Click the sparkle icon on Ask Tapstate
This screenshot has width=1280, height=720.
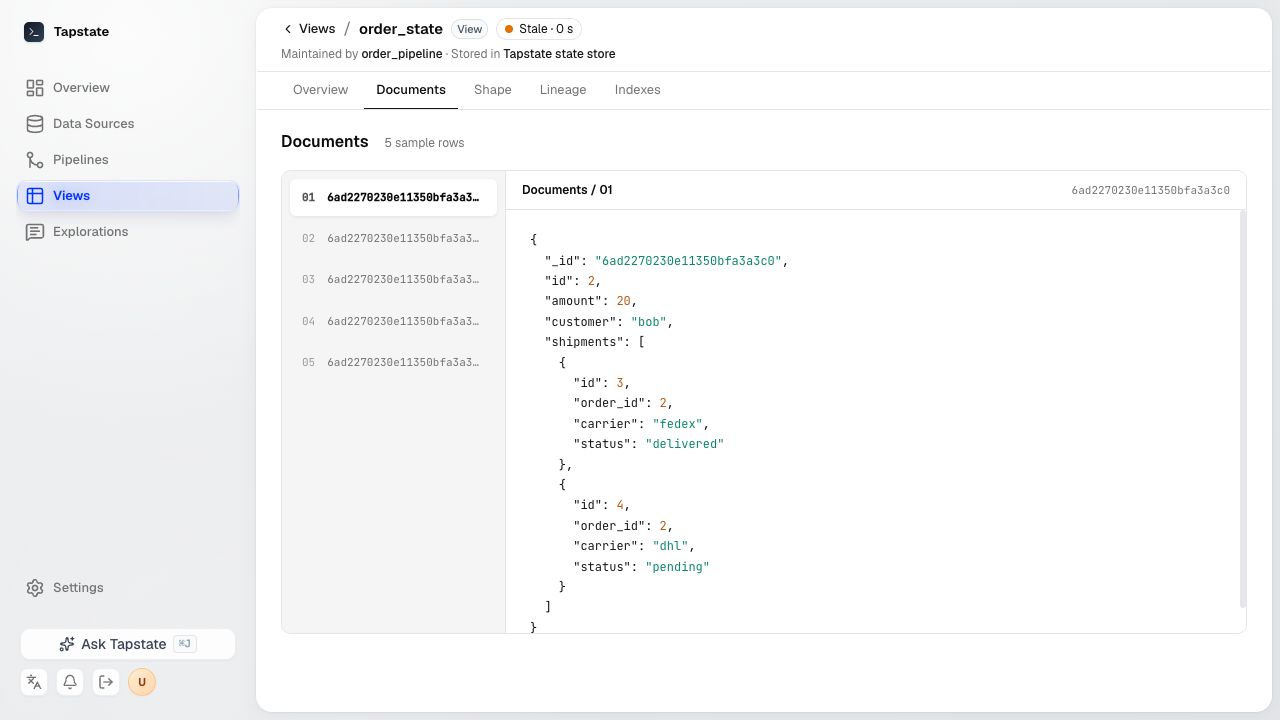[67, 644]
